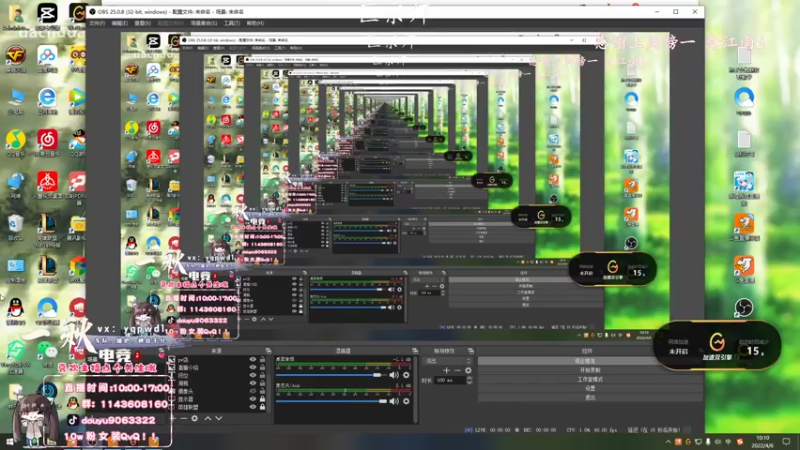This screenshot has height=450, width=800.
Task: Select 摄像头 source row in main sources list
Action: [217, 391]
